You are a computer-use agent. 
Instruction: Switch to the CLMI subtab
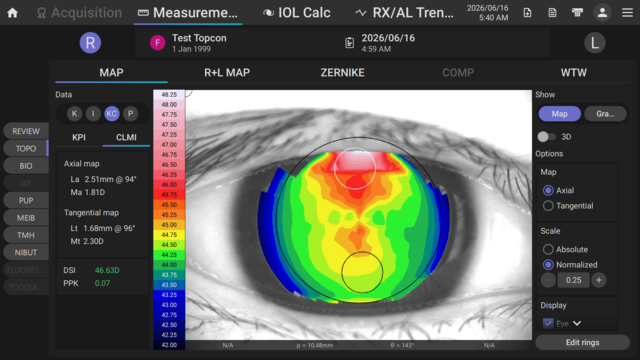[x=126, y=138]
